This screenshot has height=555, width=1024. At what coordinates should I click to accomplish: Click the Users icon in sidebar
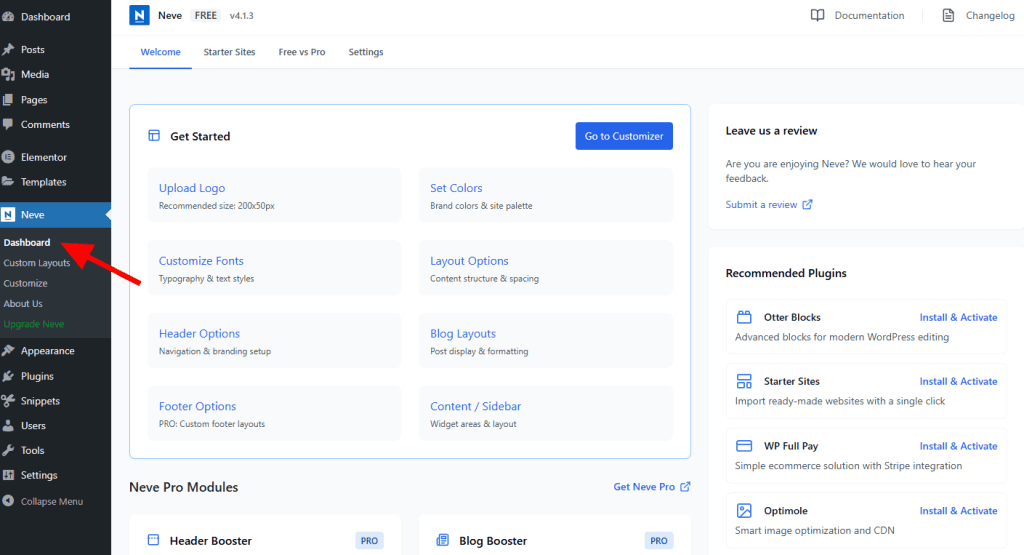[x=8, y=426]
